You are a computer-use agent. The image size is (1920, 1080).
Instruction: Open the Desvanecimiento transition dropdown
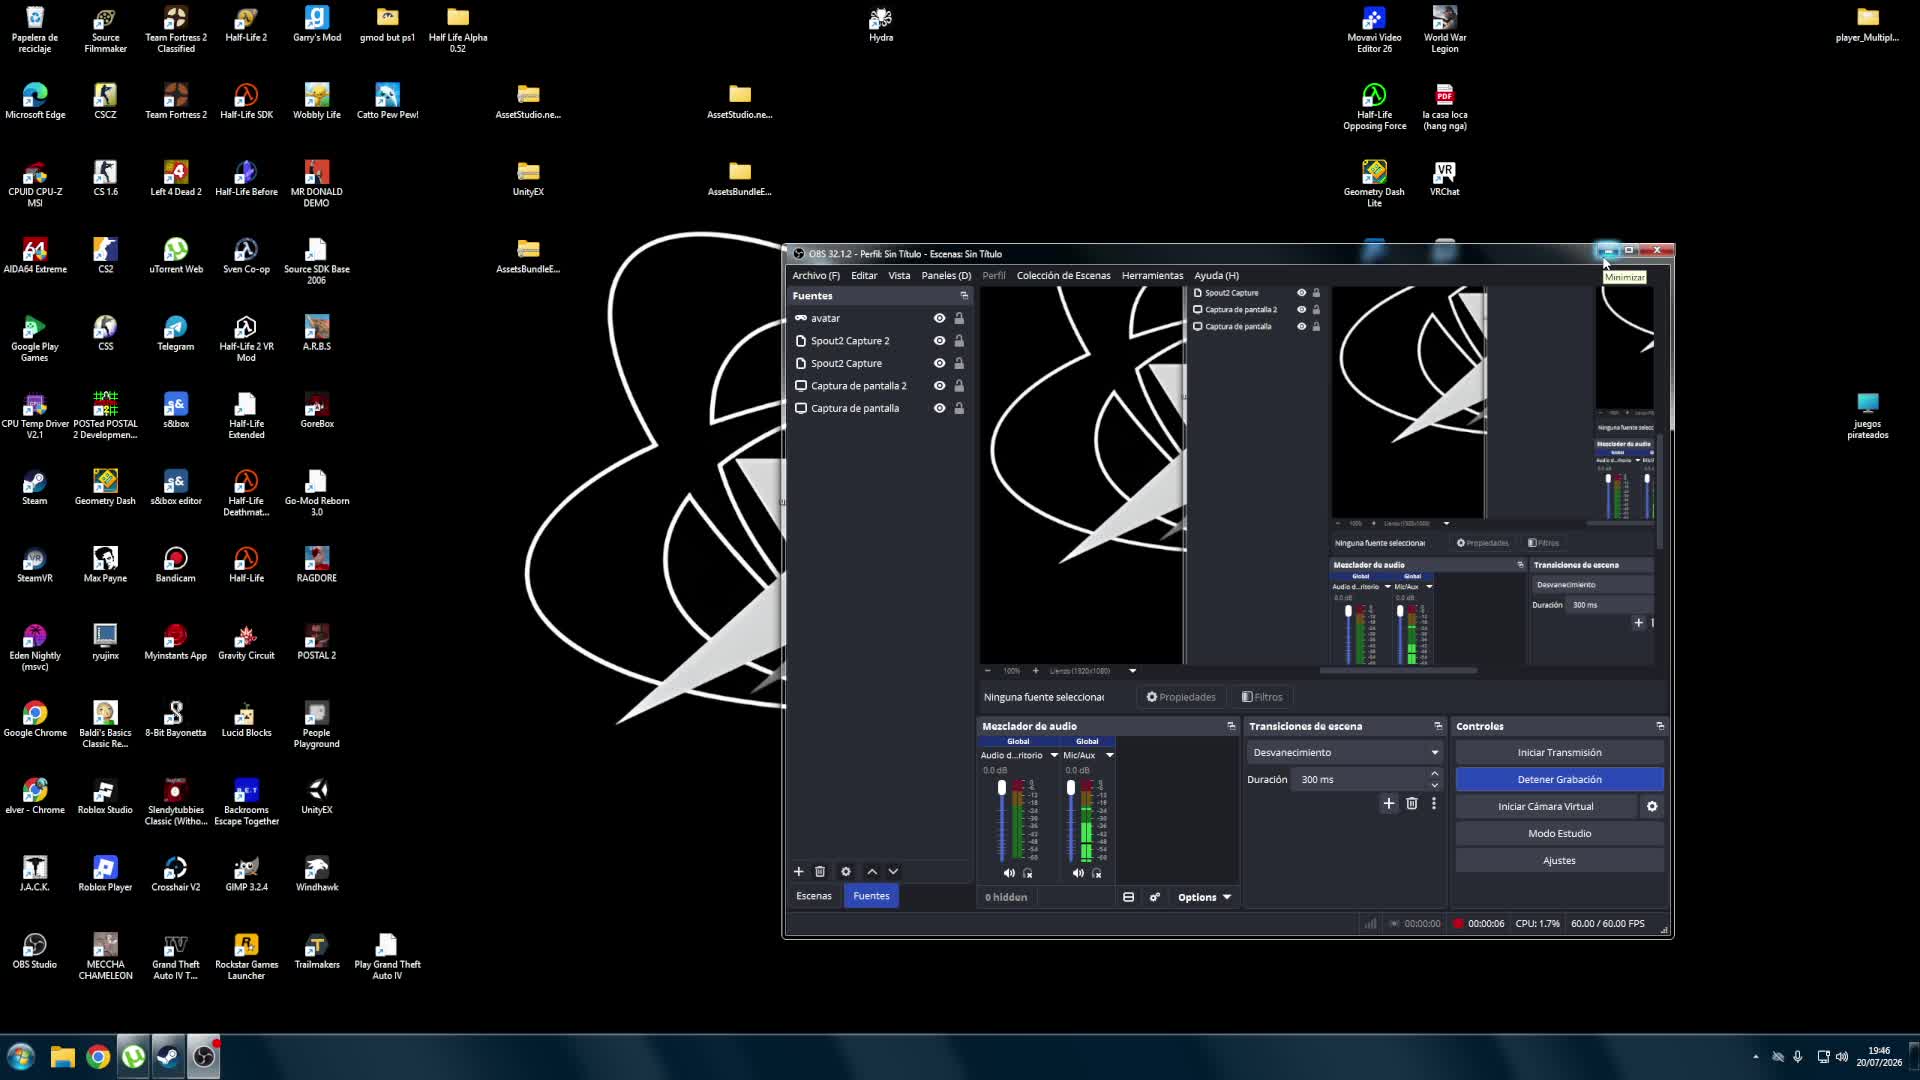click(1345, 752)
